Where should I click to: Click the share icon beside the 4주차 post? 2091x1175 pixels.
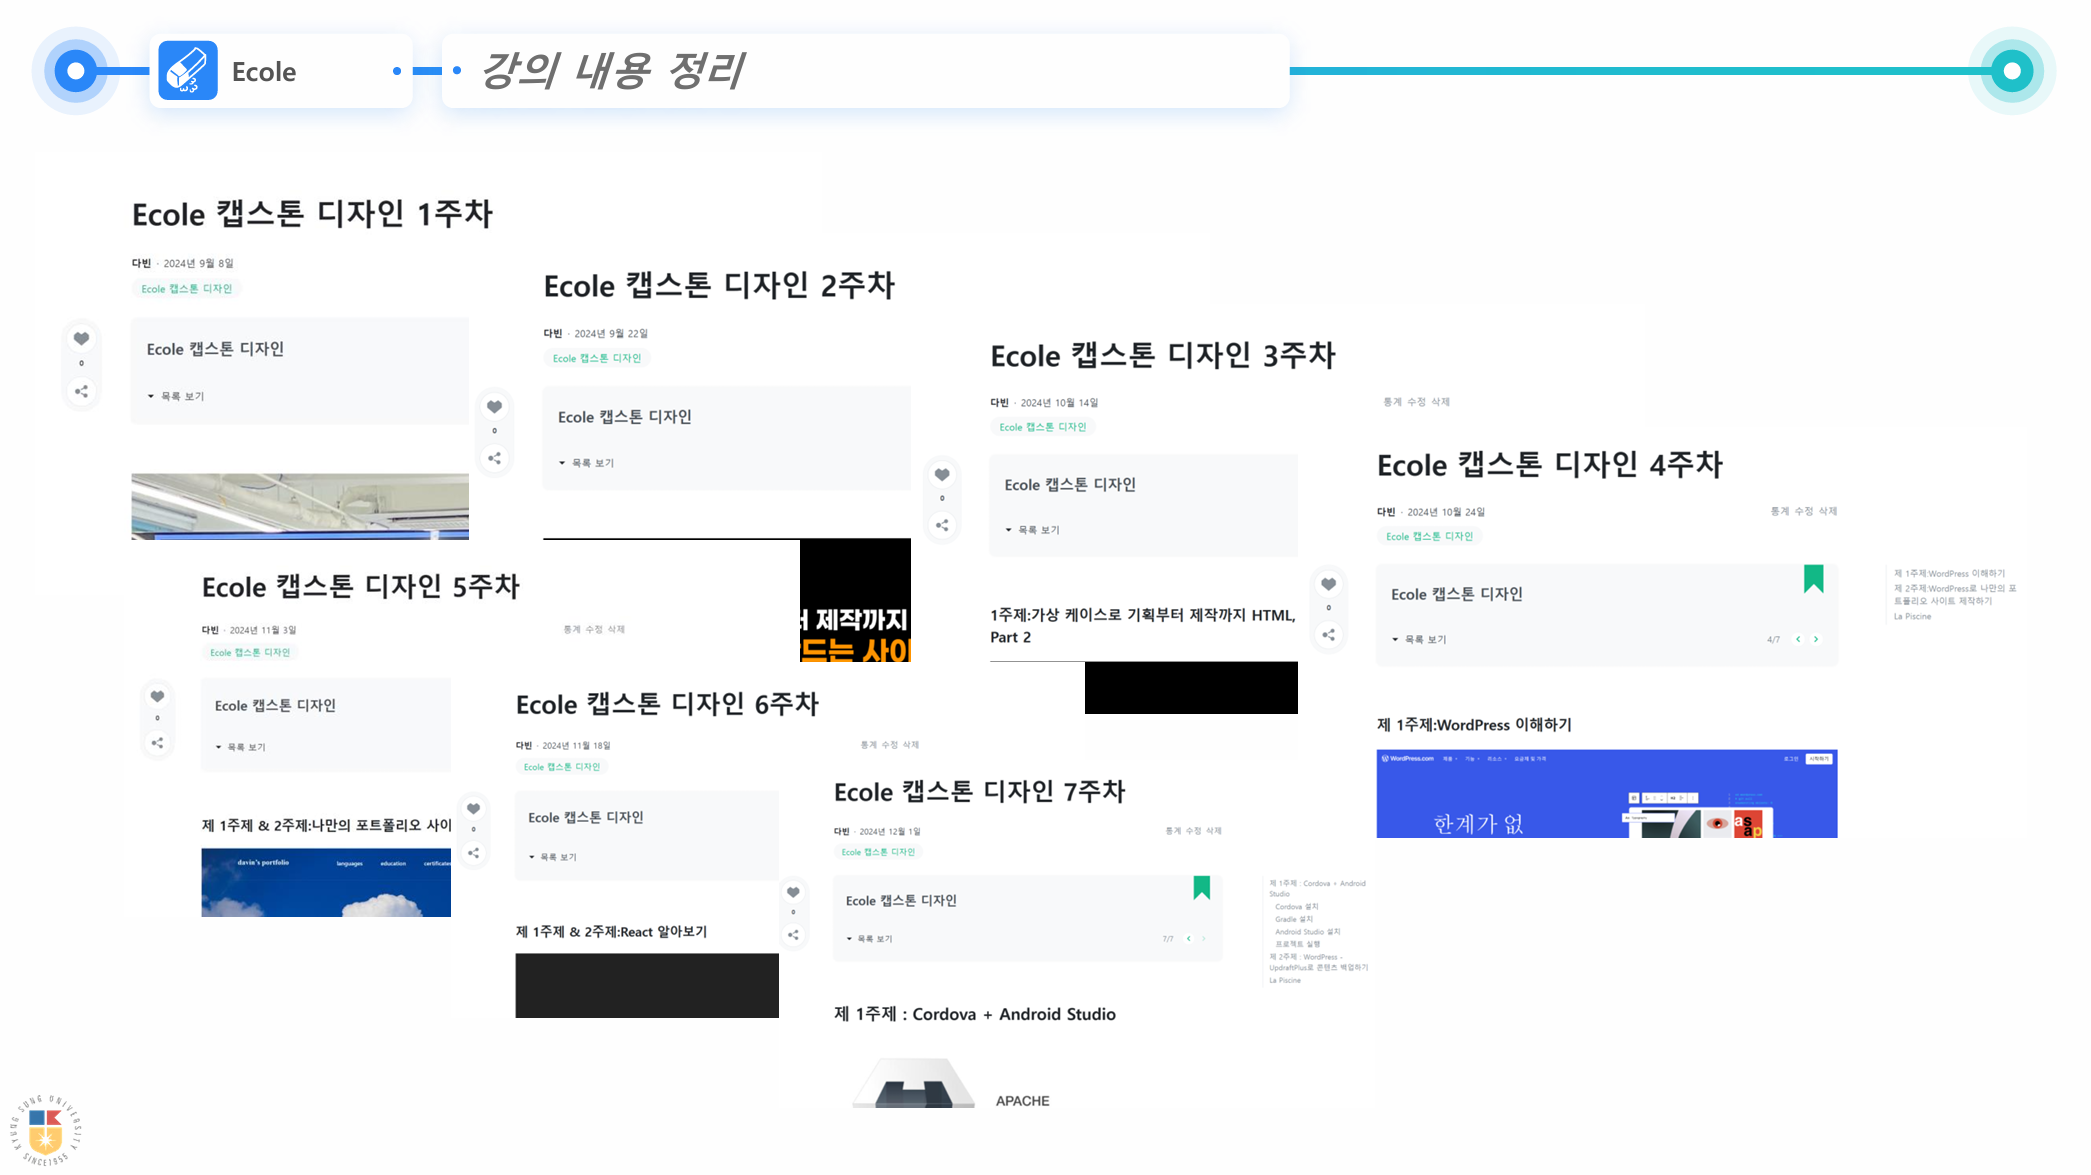point(1328,635)
